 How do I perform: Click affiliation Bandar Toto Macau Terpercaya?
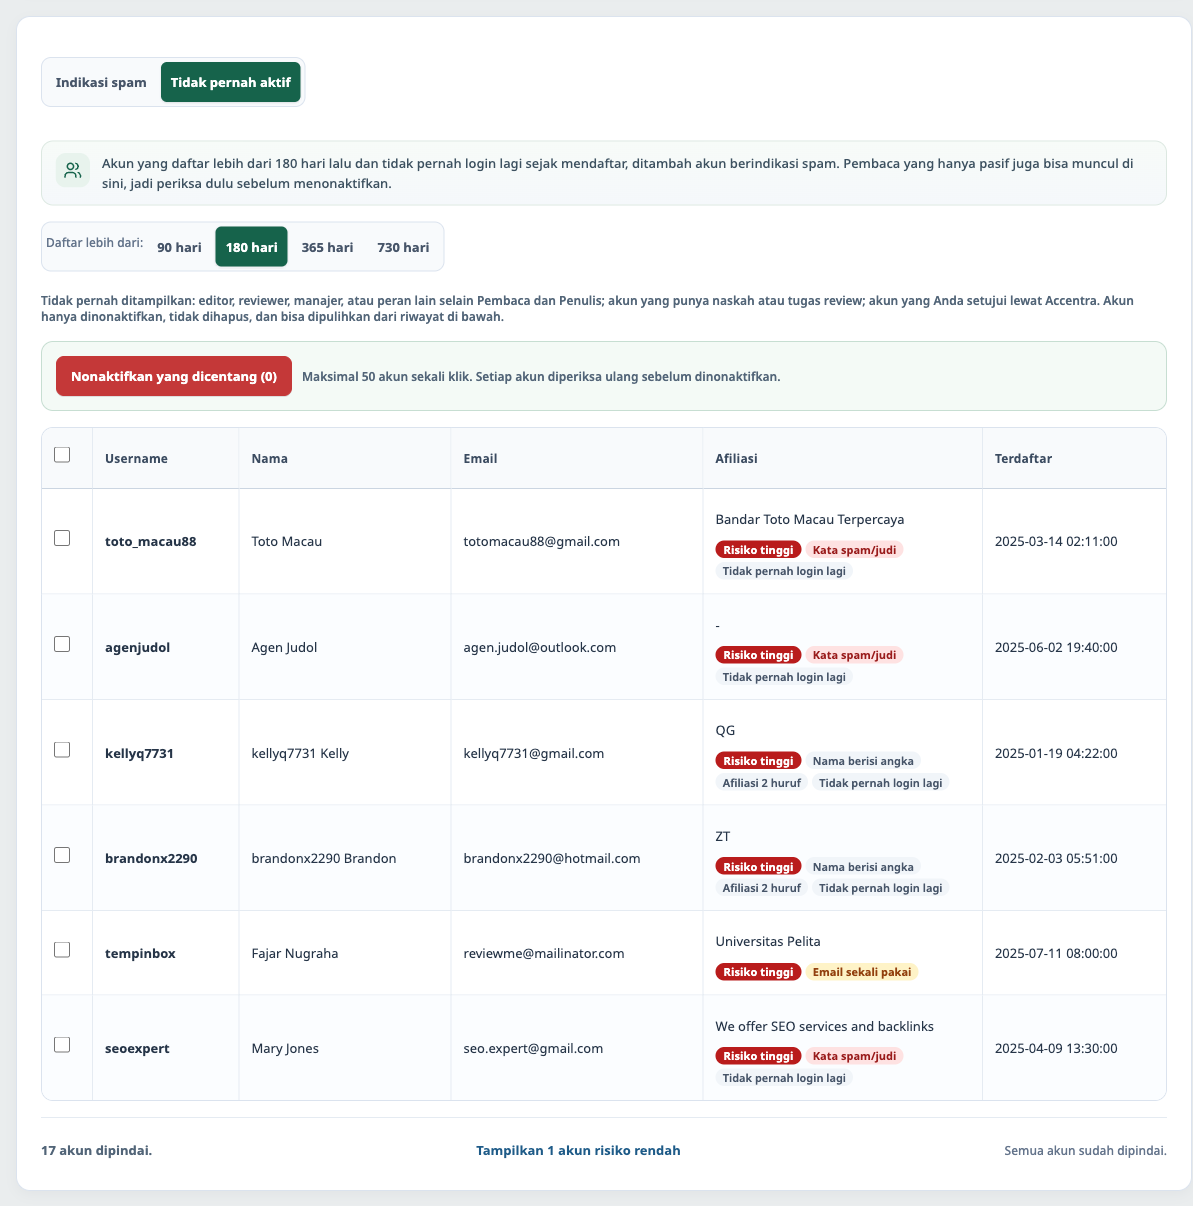point(810,519)
